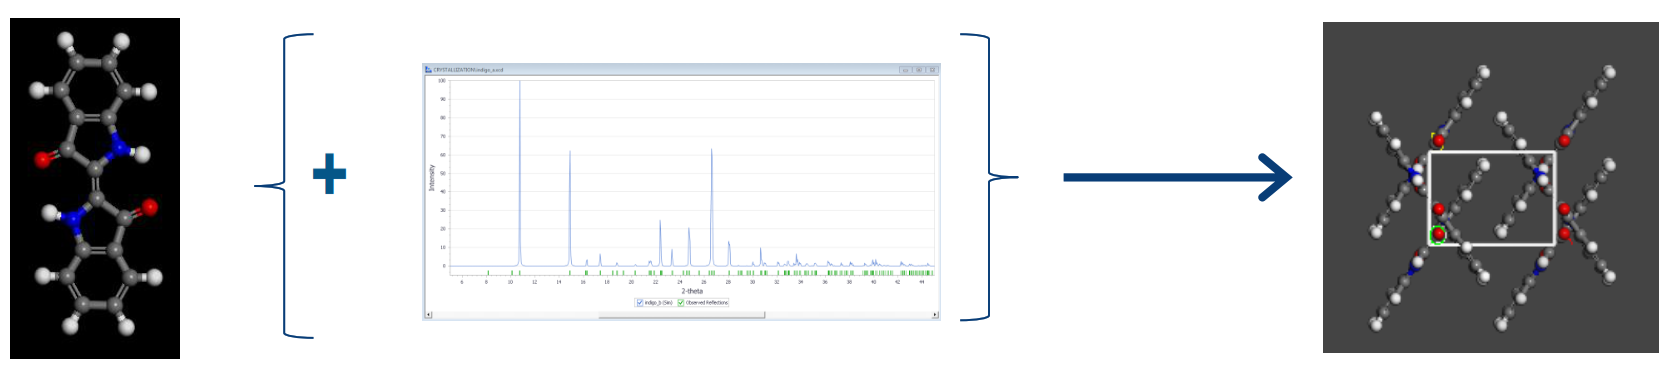Click the powder pattern window title bar icon

click(x=429, y=70)
